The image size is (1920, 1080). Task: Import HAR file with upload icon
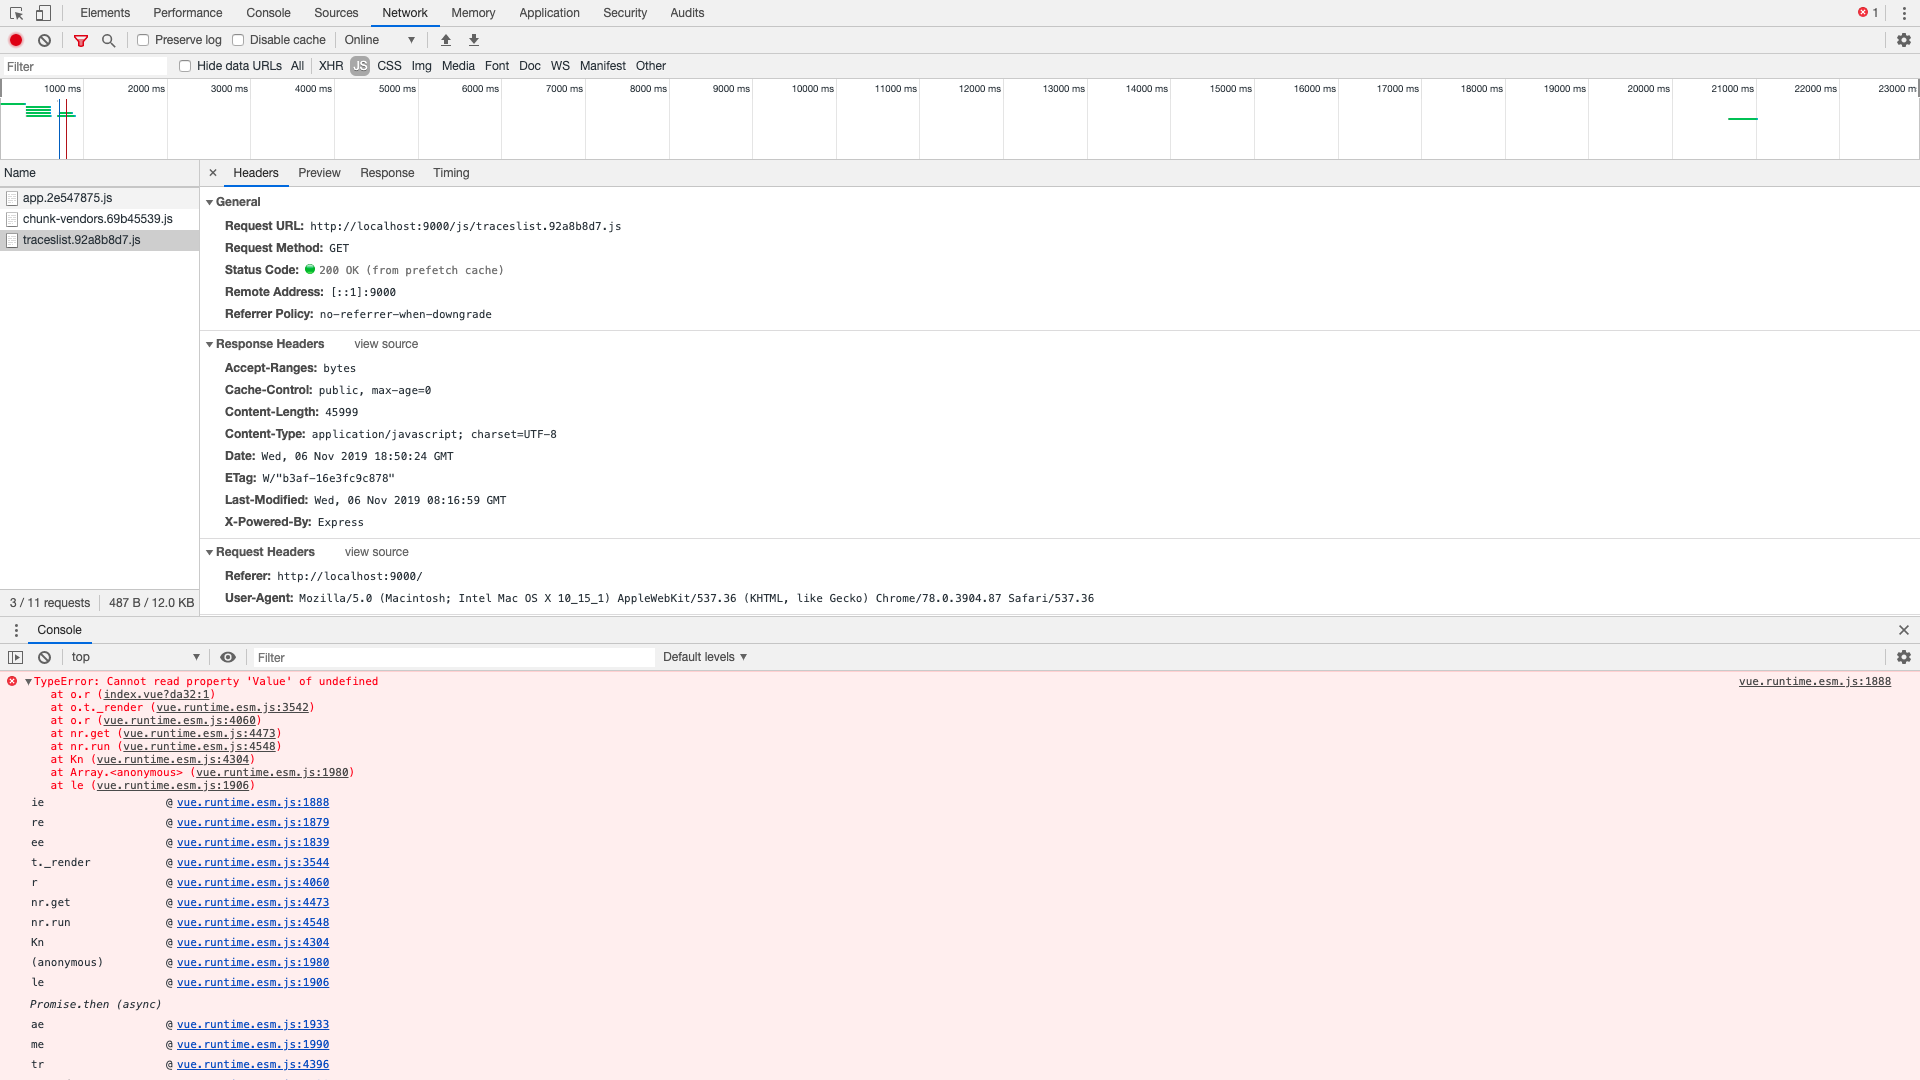[445, 40]
